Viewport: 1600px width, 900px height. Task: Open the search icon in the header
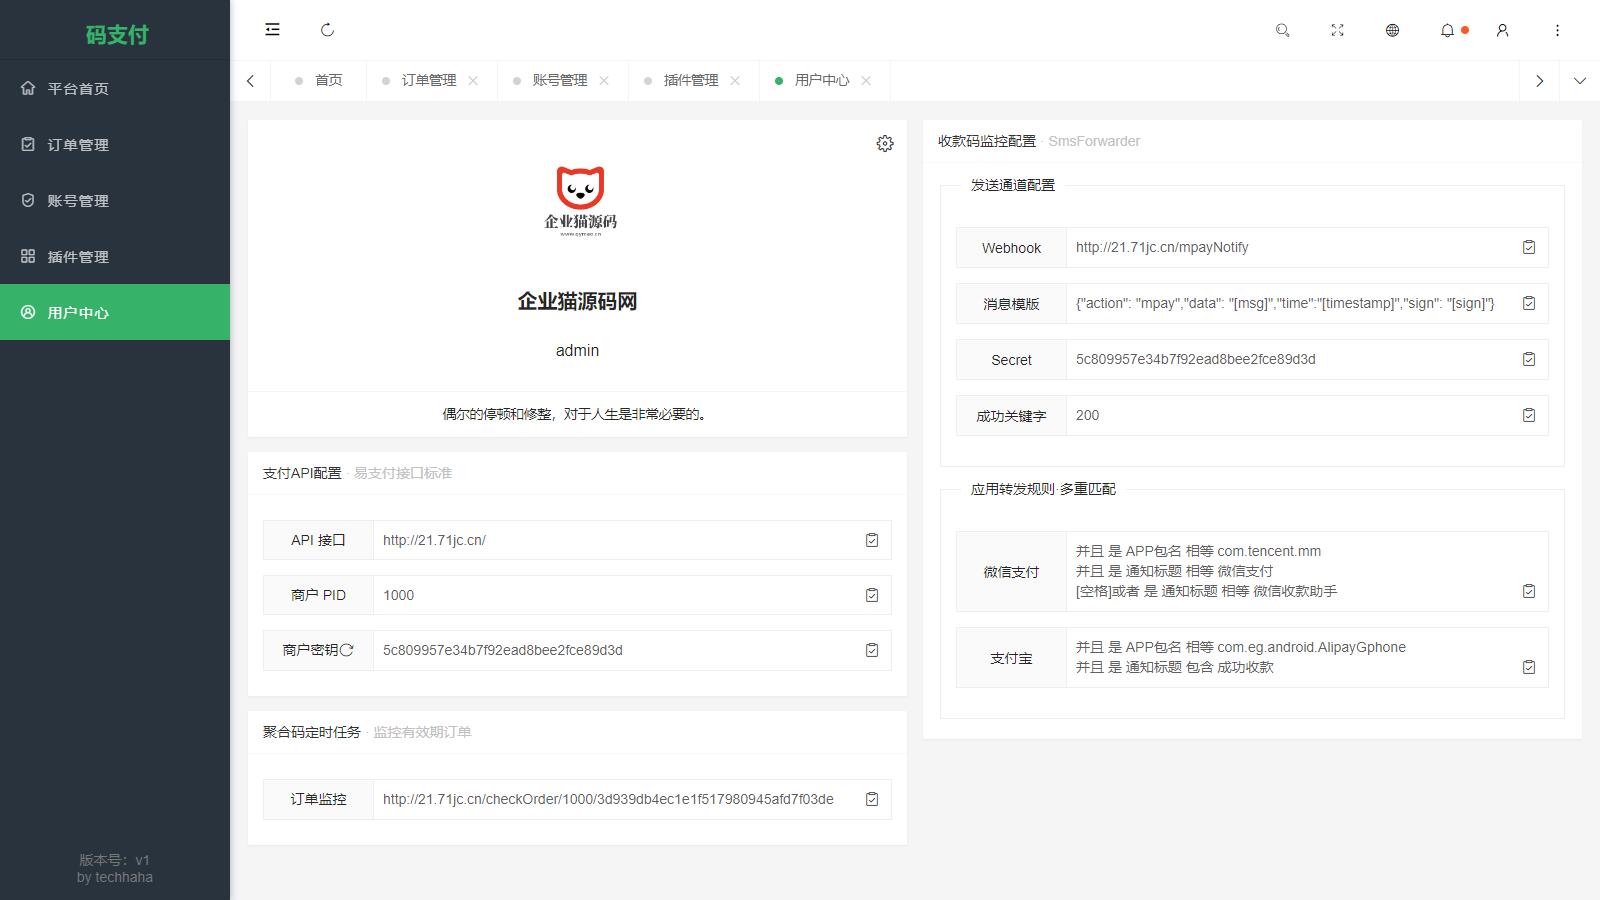tap(1282, 30)
